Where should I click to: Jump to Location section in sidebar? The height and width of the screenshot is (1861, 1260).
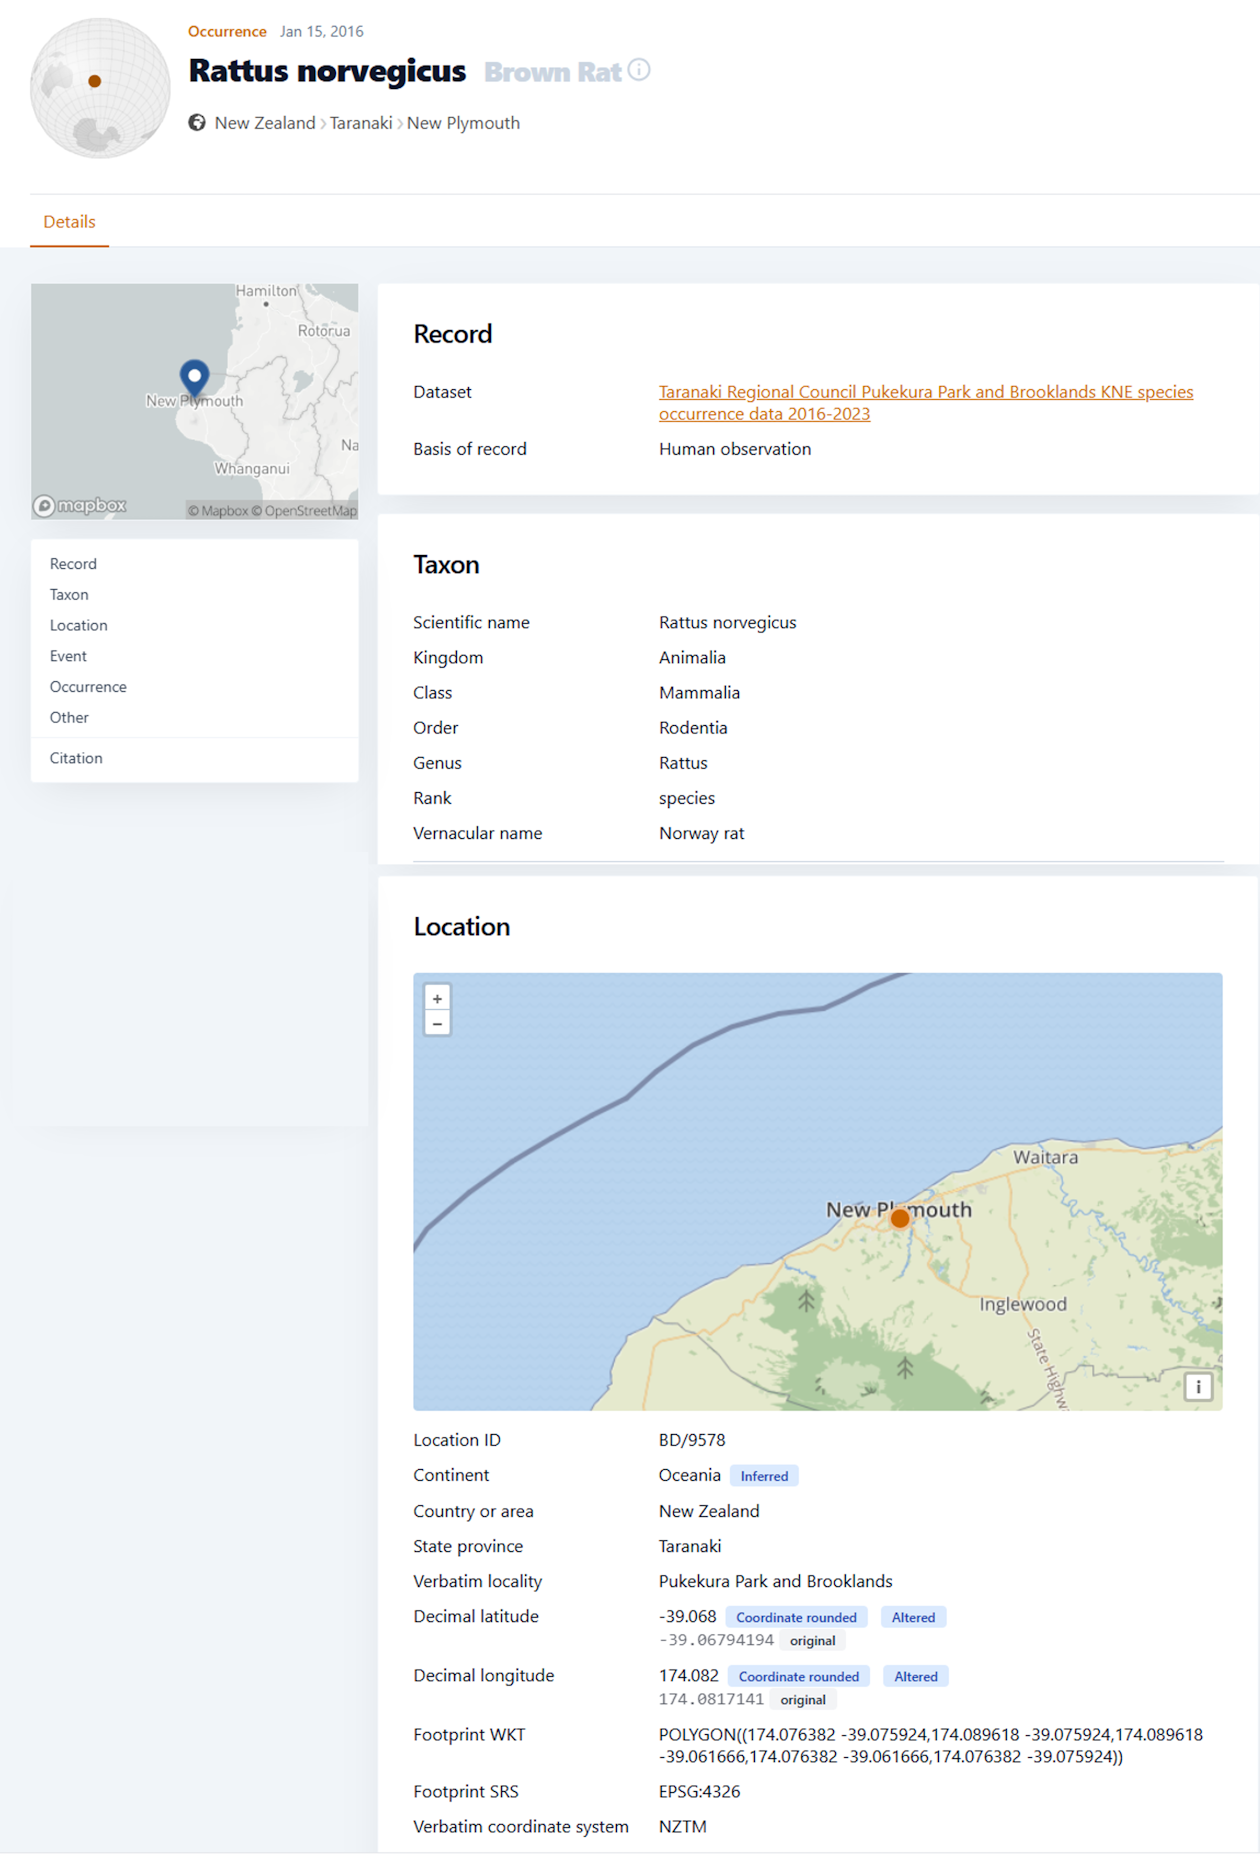pos(78,626)
